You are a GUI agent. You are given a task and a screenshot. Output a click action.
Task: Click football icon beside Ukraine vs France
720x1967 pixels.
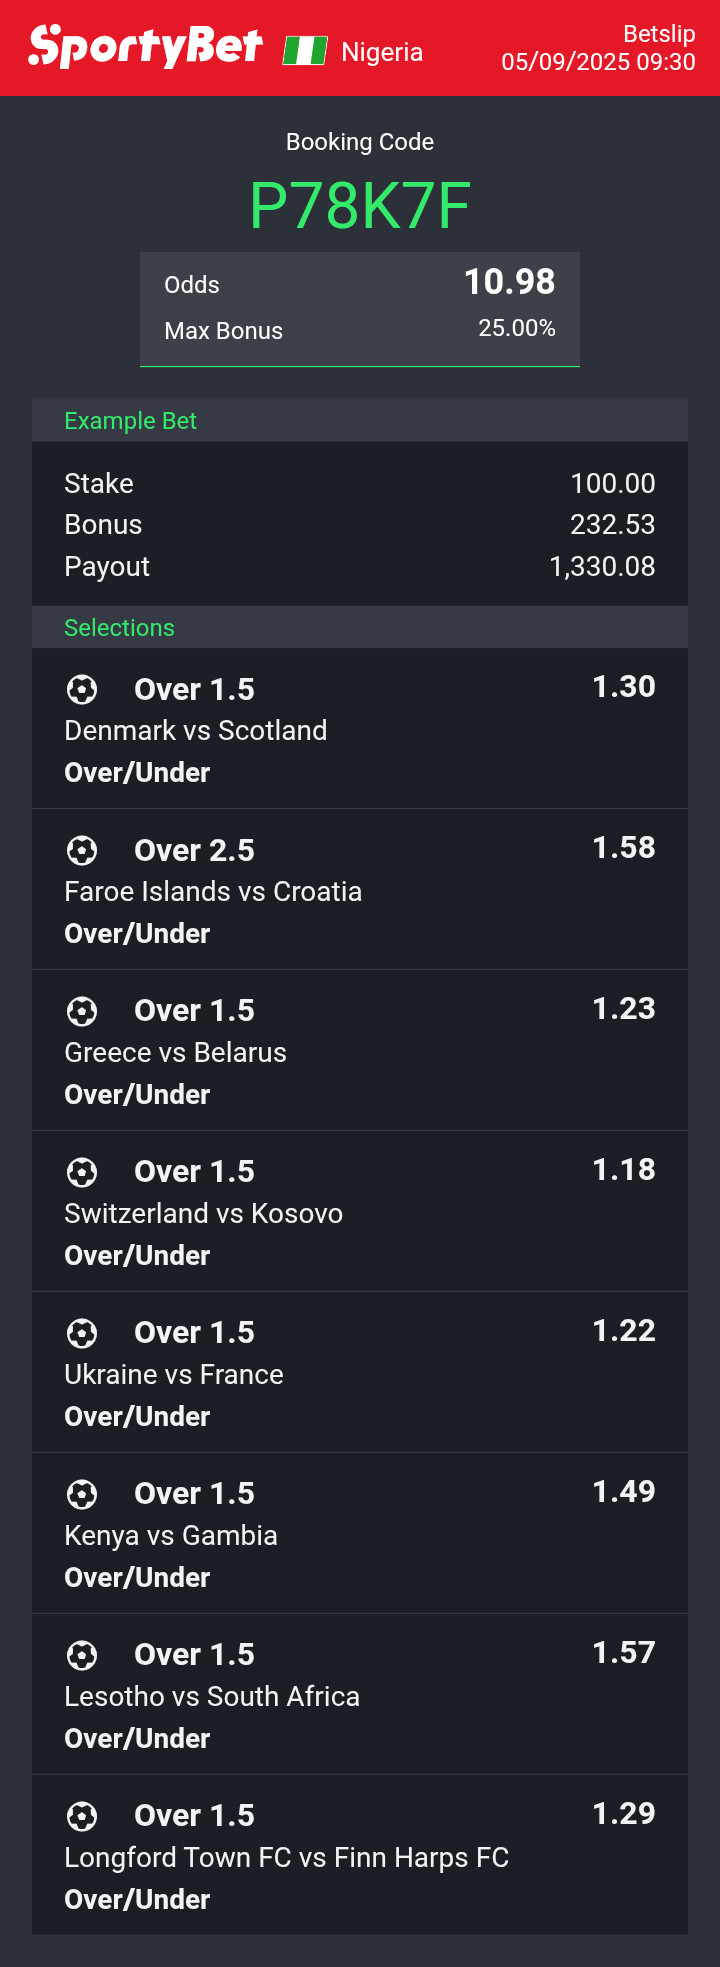coord(82,1333)
